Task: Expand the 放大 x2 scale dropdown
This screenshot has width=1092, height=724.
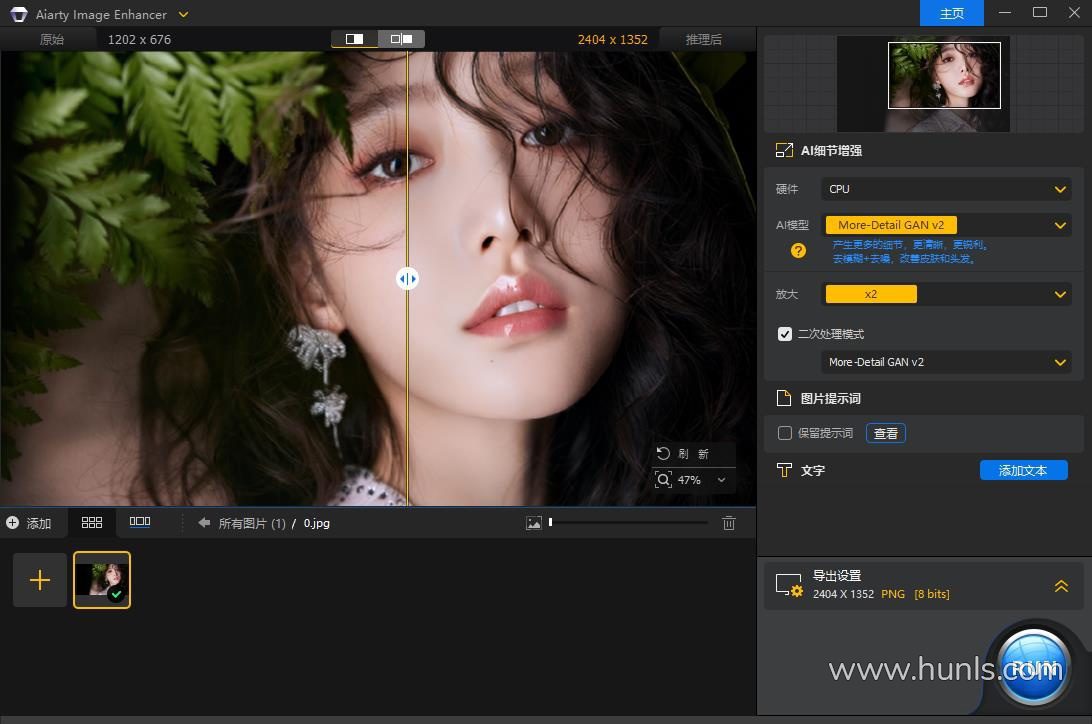Action: point(945,294)
